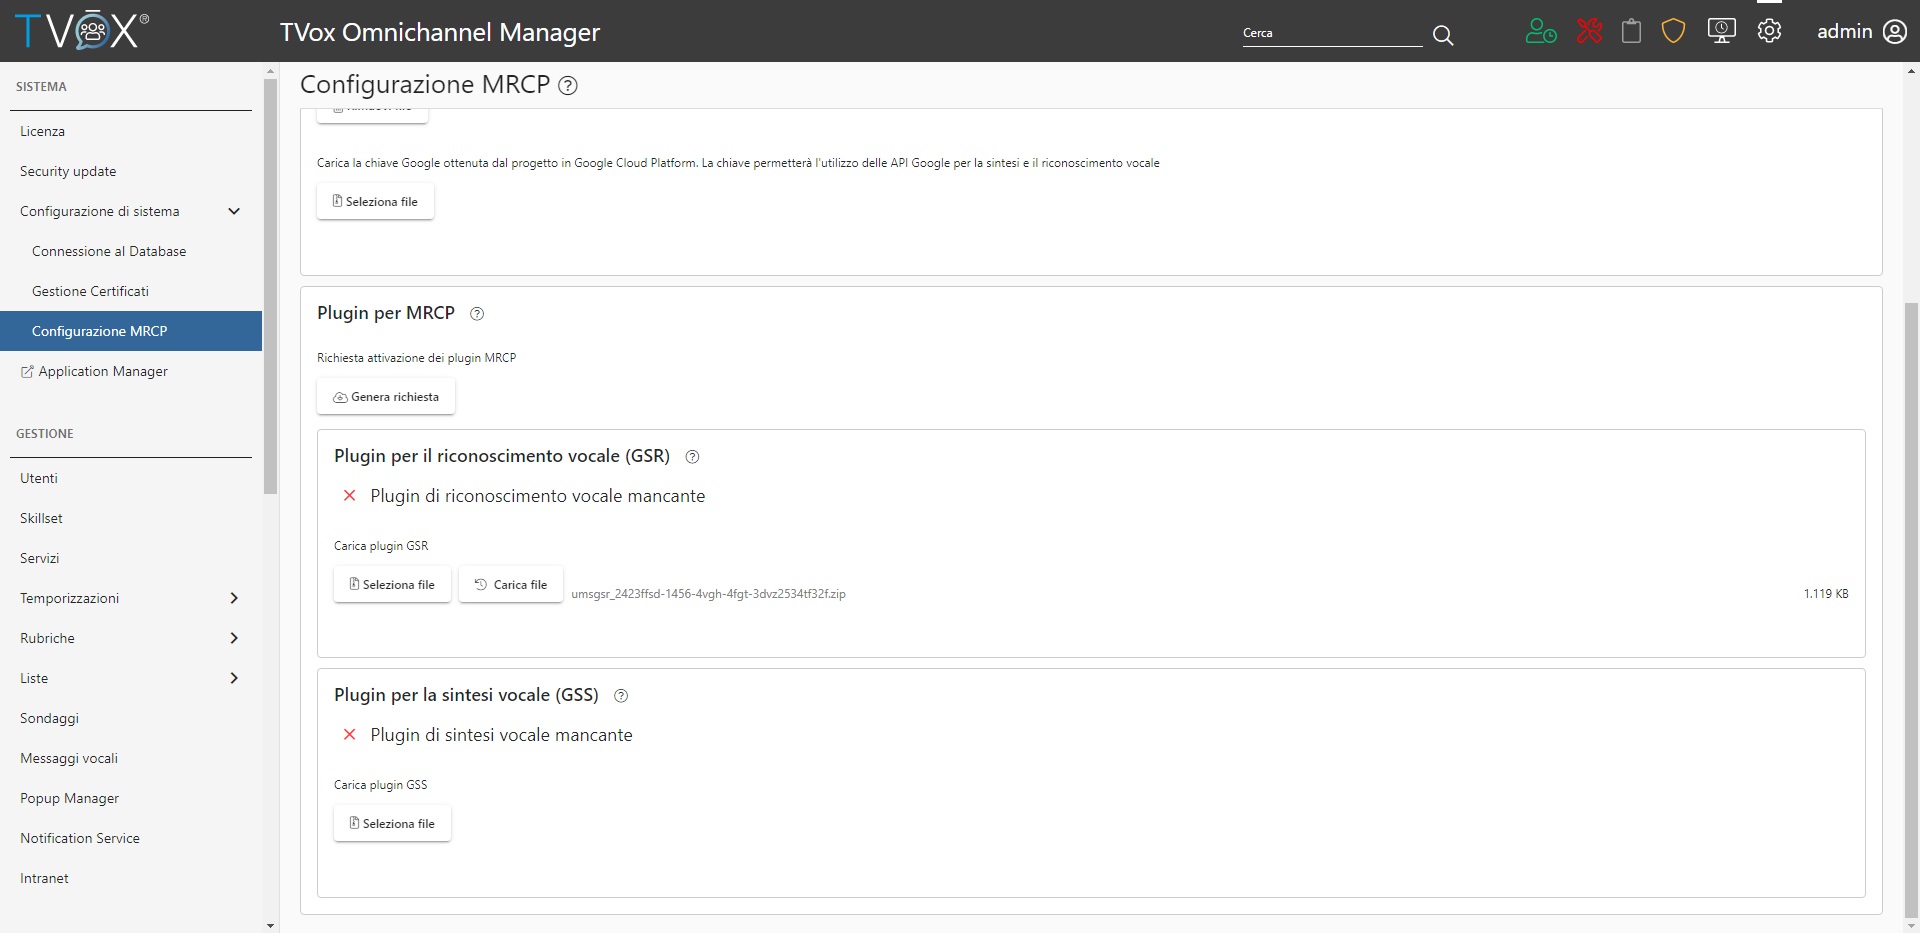Open help icon next to Configurazione MRCP title
The width and height of the screenshot is (1920, 933).
click(x=568, y=86)
